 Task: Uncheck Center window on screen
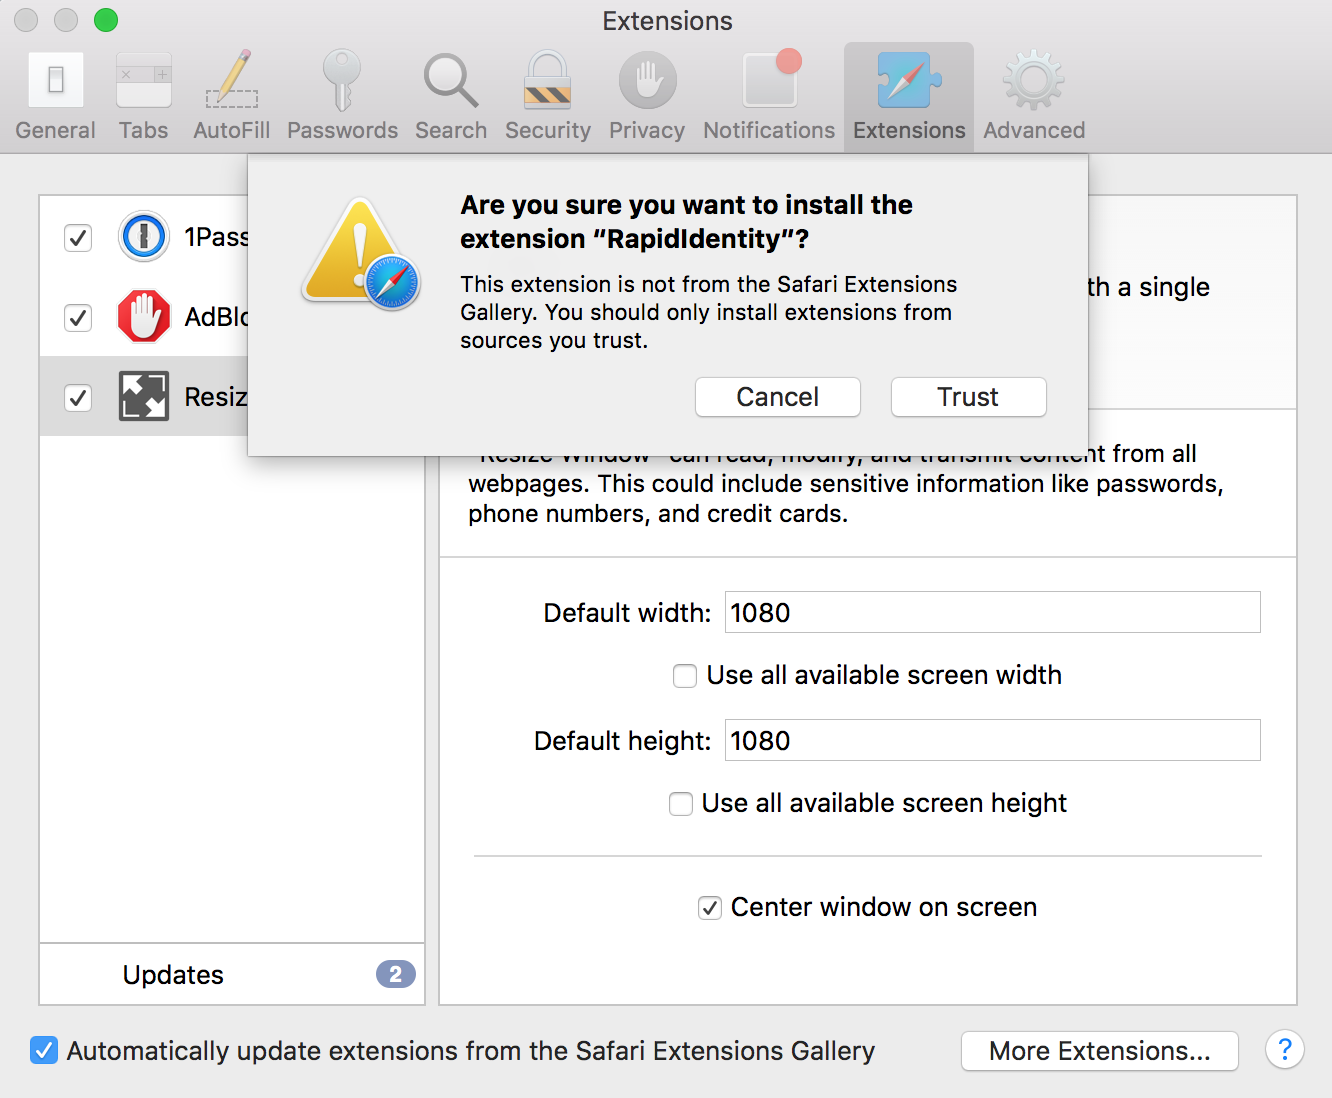[x=710, y=908]
